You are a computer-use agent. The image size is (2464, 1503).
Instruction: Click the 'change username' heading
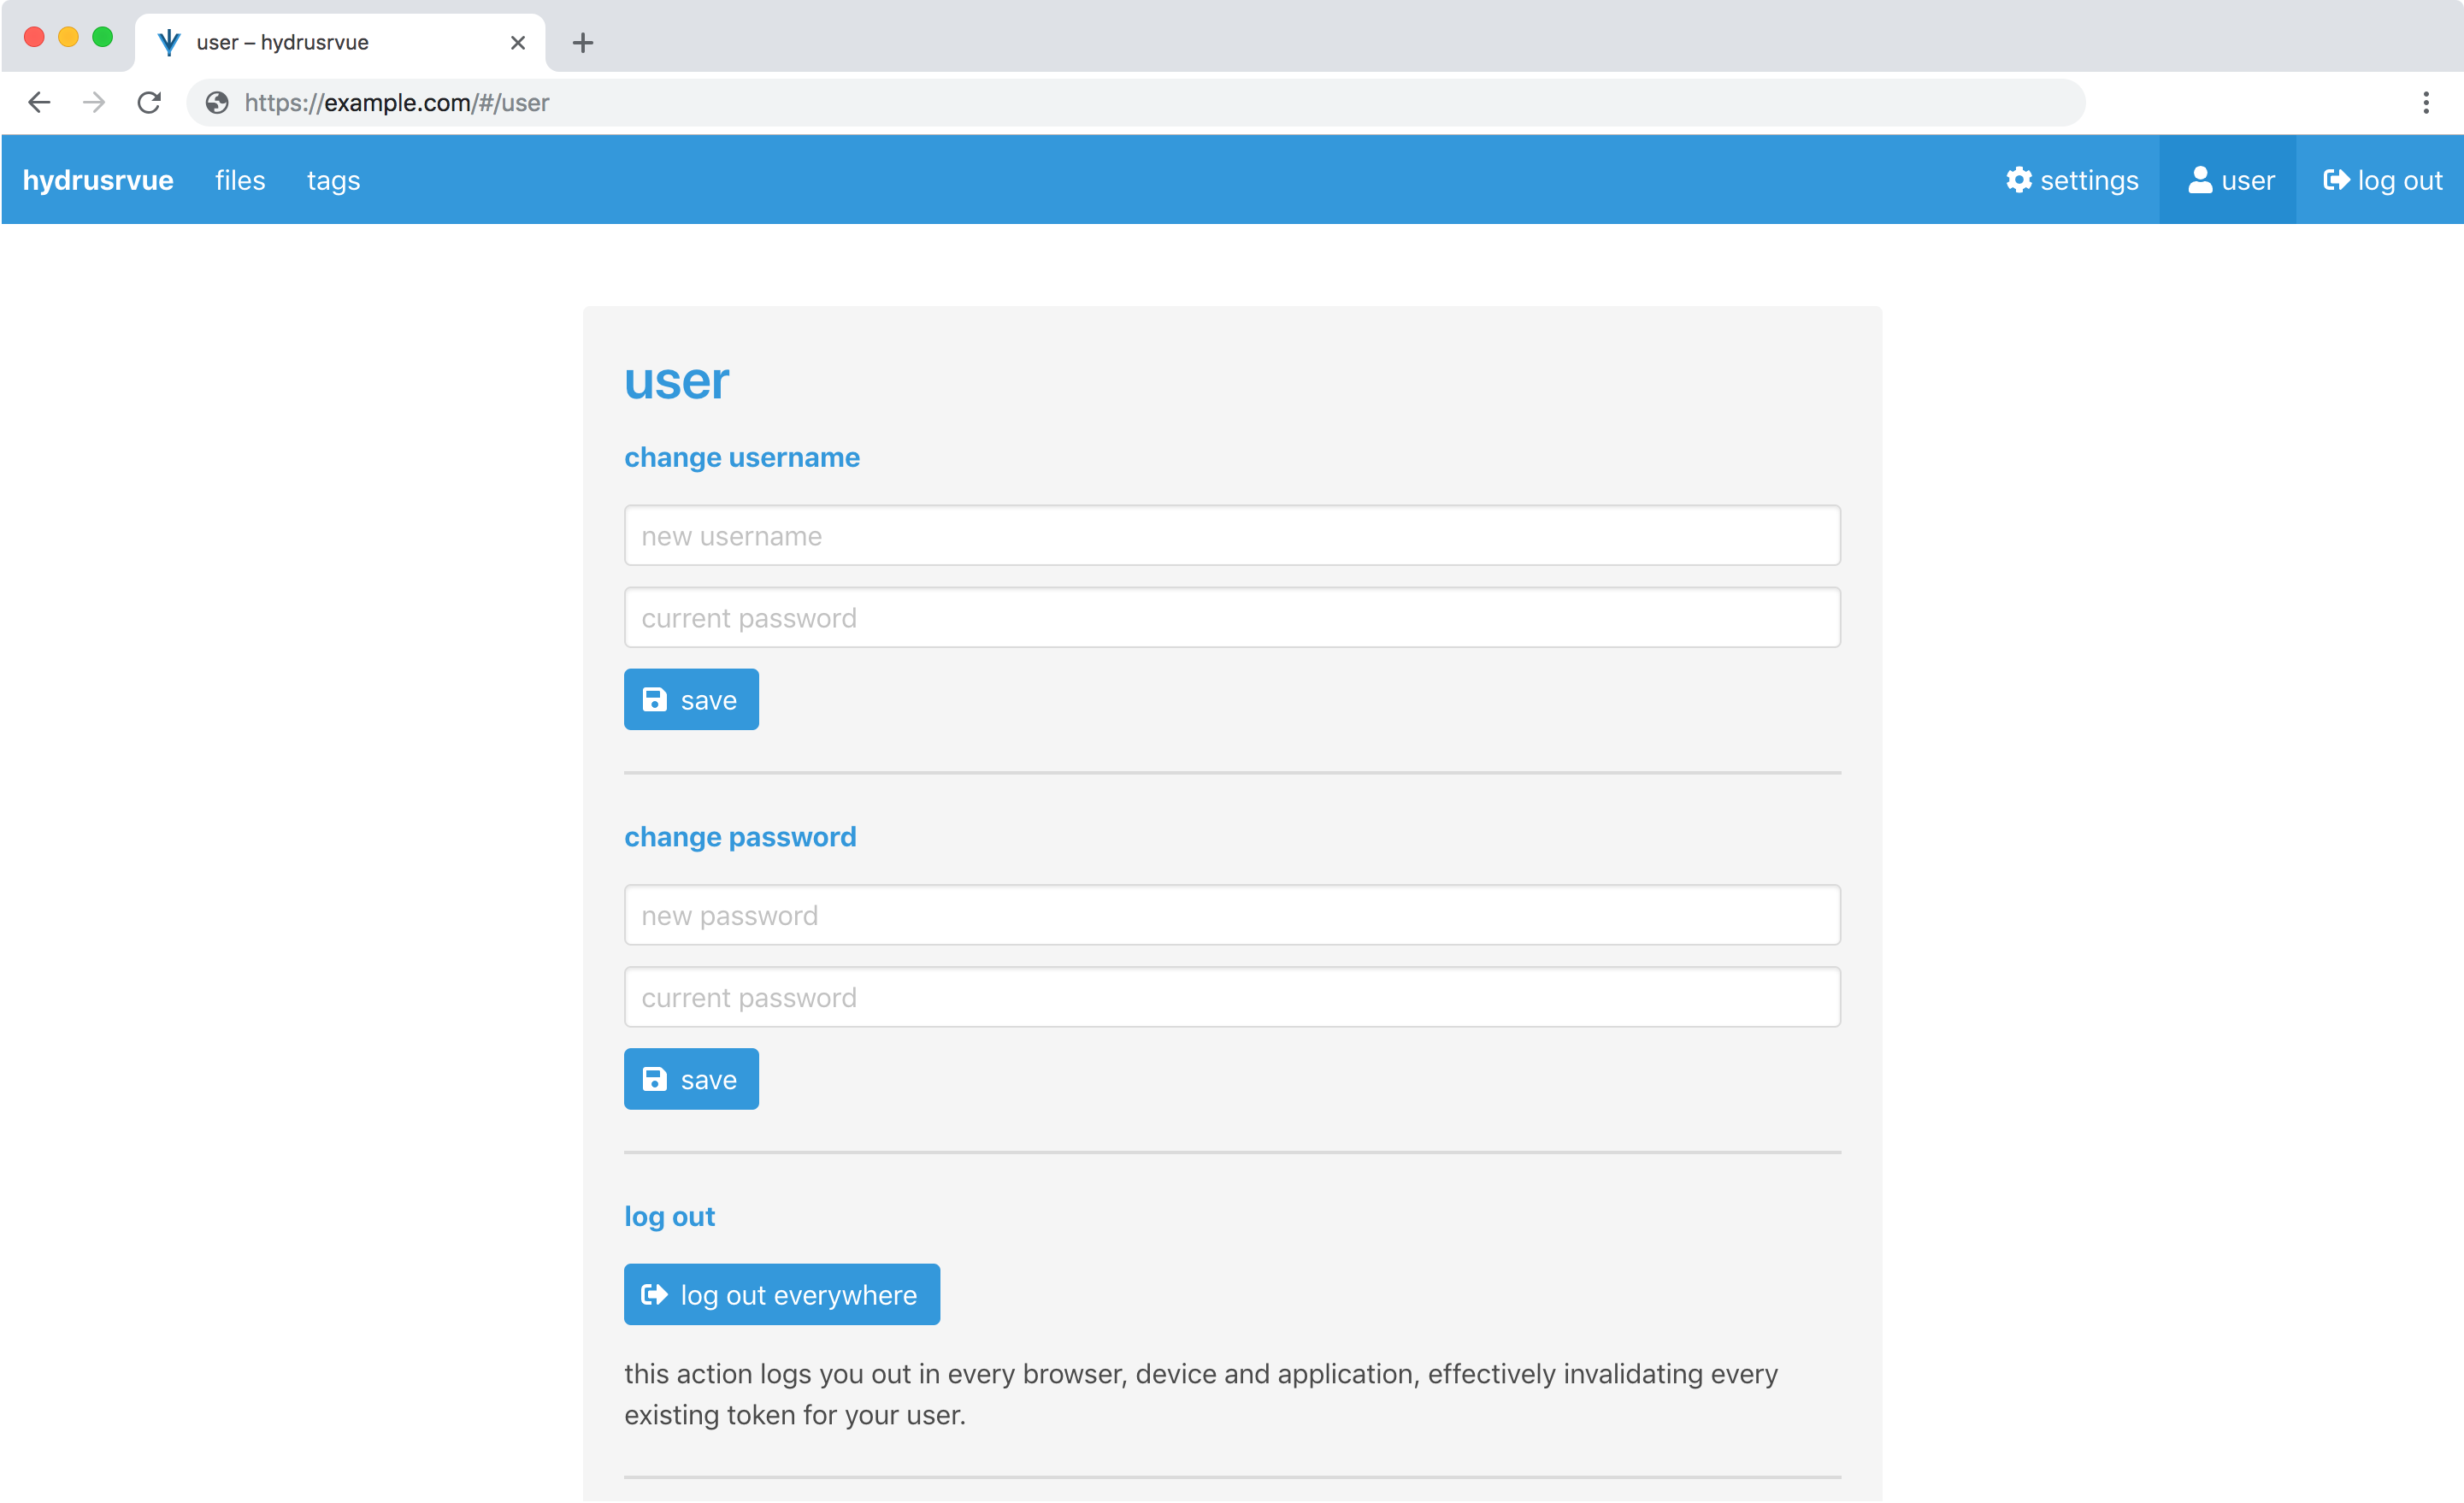pyautogui.click(x=742, y=457)
